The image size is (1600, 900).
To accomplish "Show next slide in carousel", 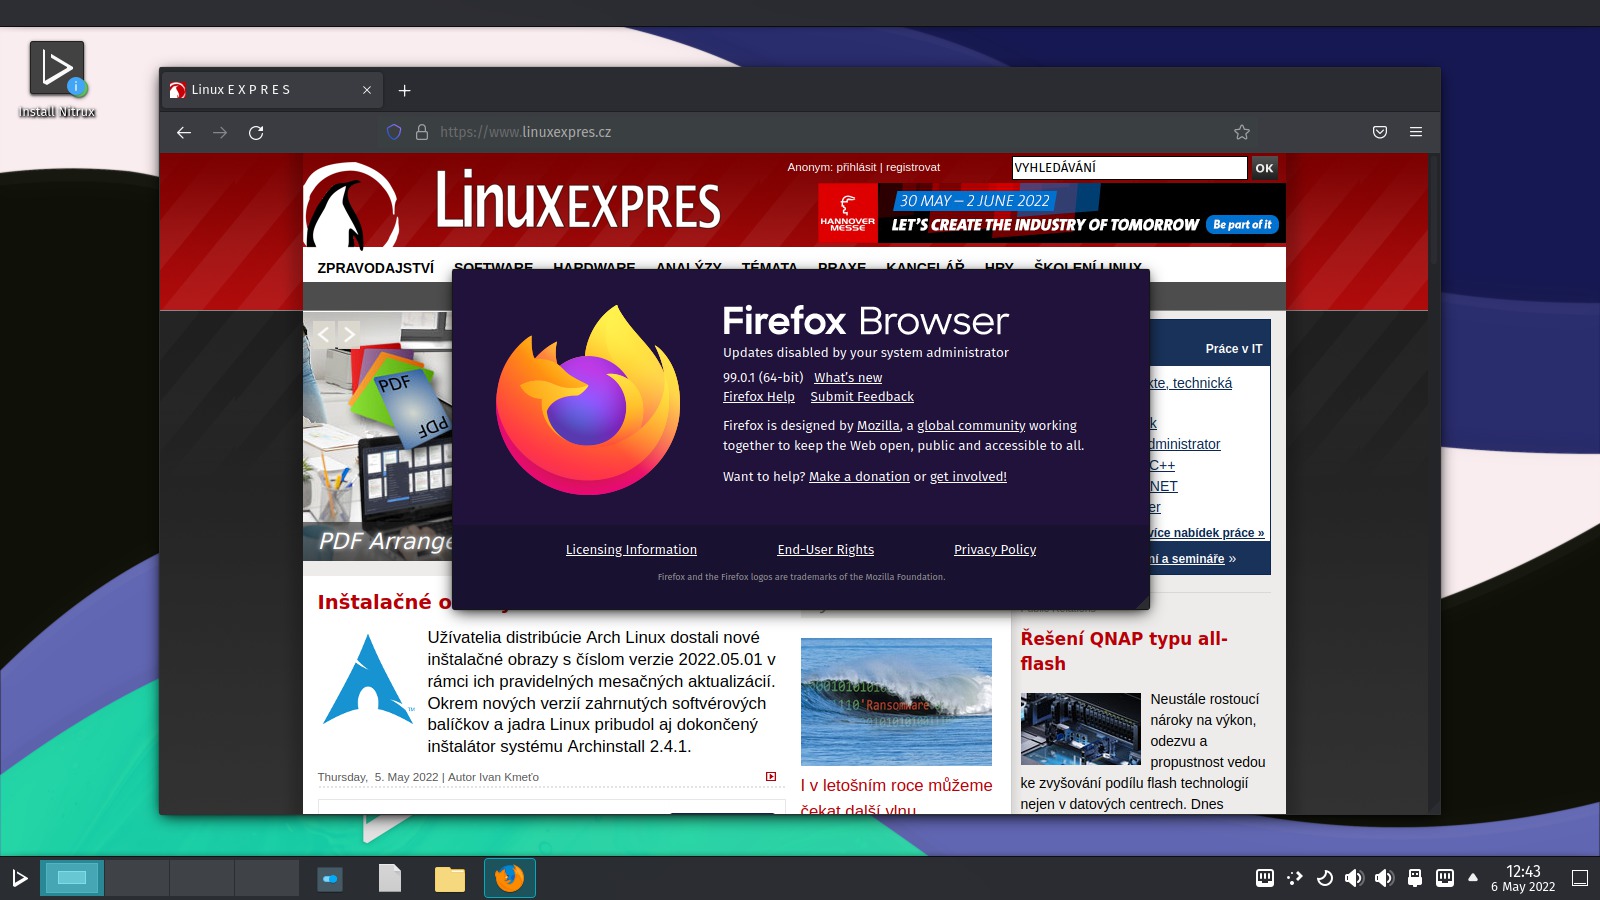I will (x=349, y=334).
